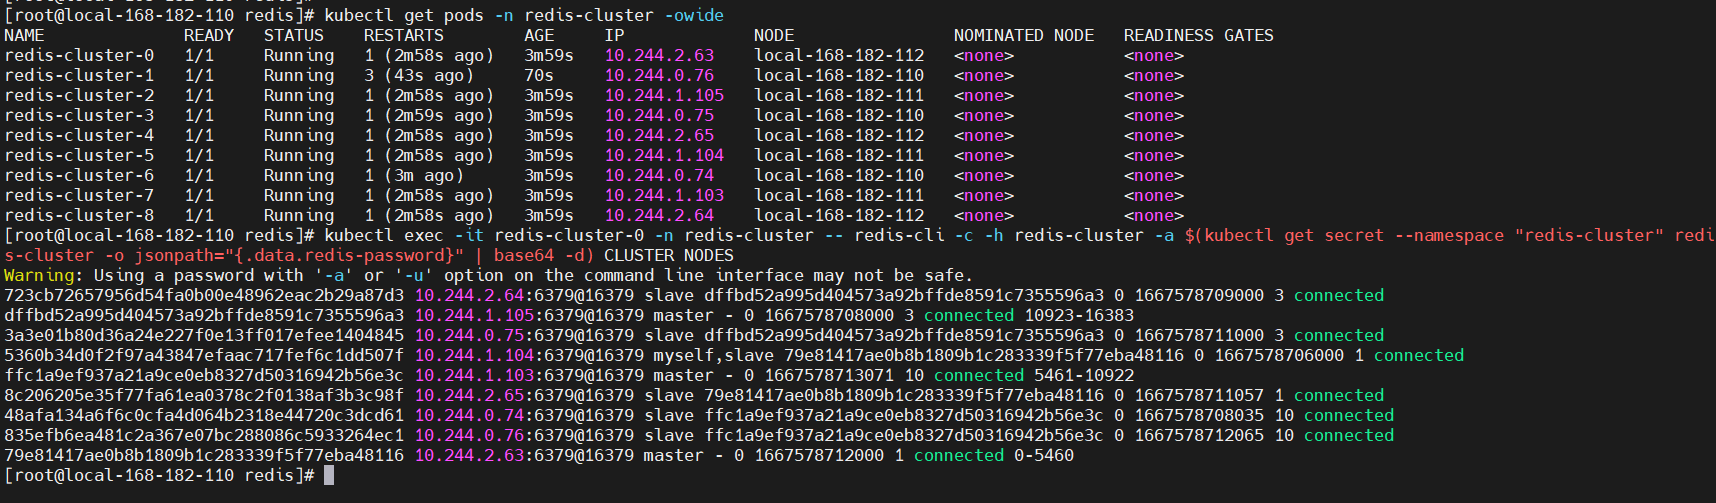Click node ID 835efb6ea481c2a367e07bc288086c5933264ec1
The width and height of the screenshot is (1716, 503).
tap(204, 435)
